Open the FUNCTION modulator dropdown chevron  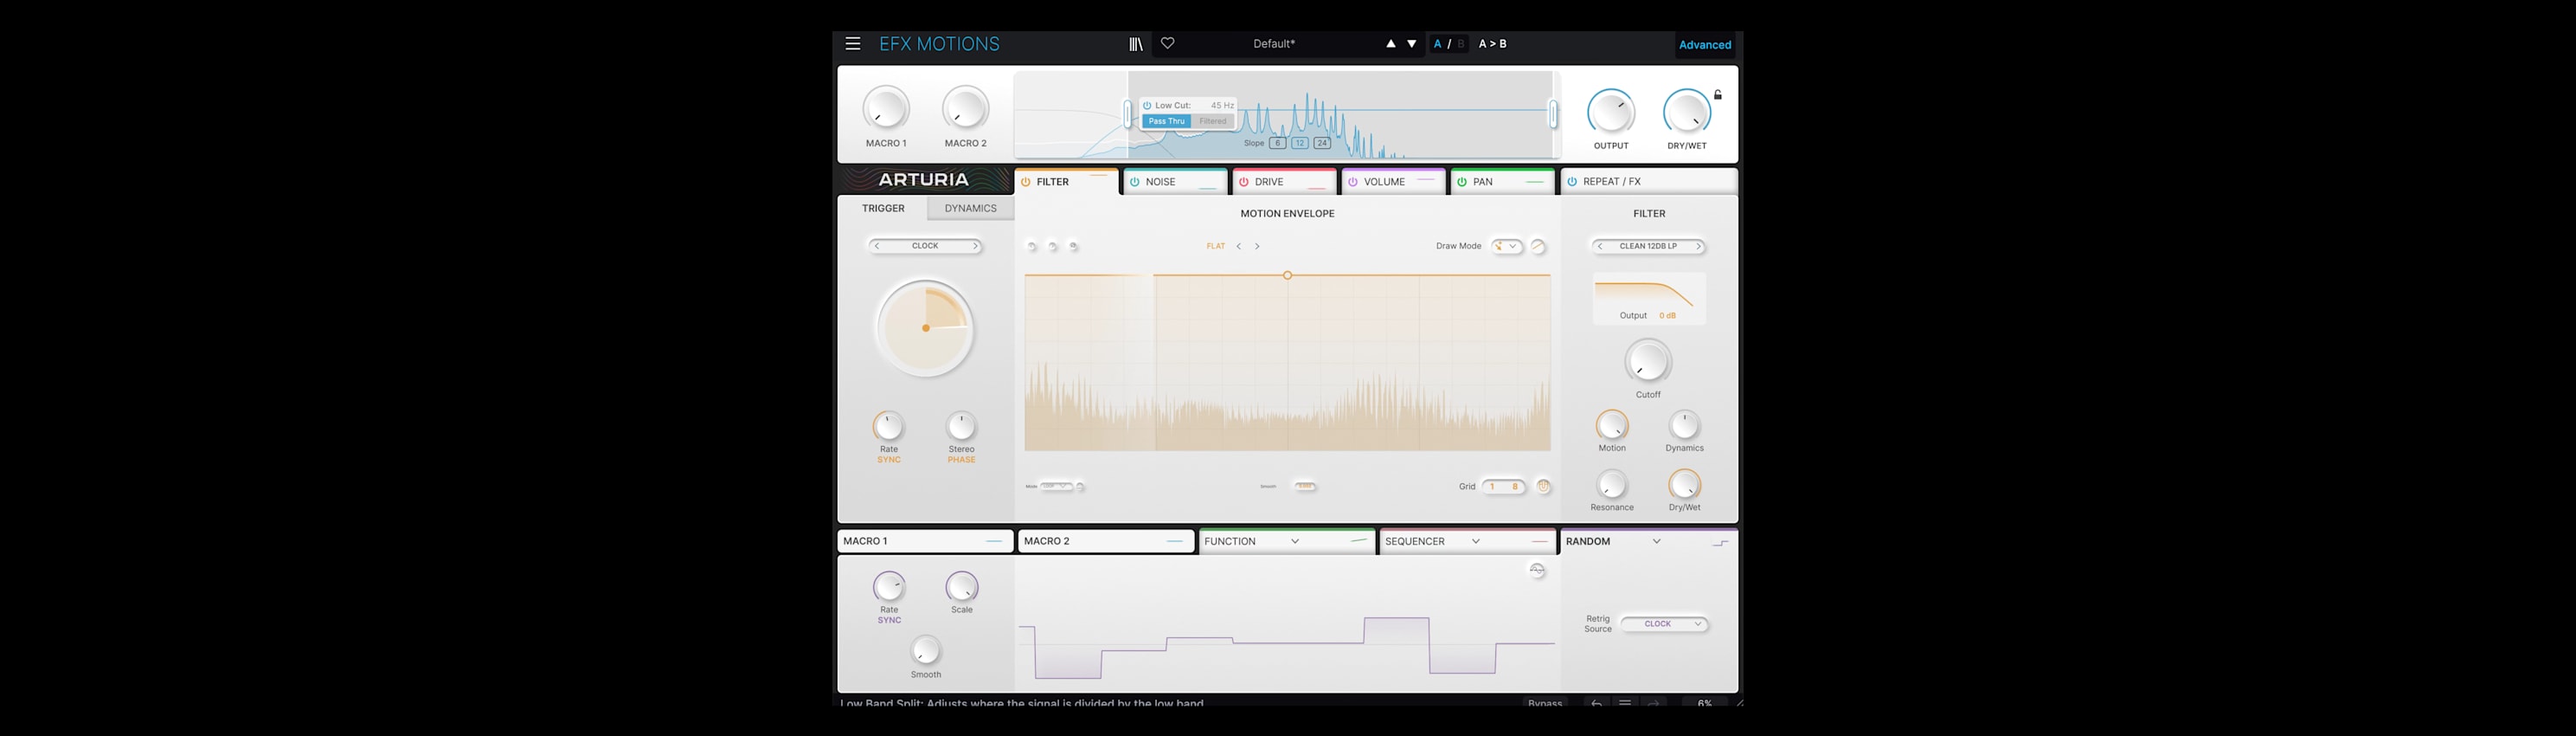[x=1294, y=541]
